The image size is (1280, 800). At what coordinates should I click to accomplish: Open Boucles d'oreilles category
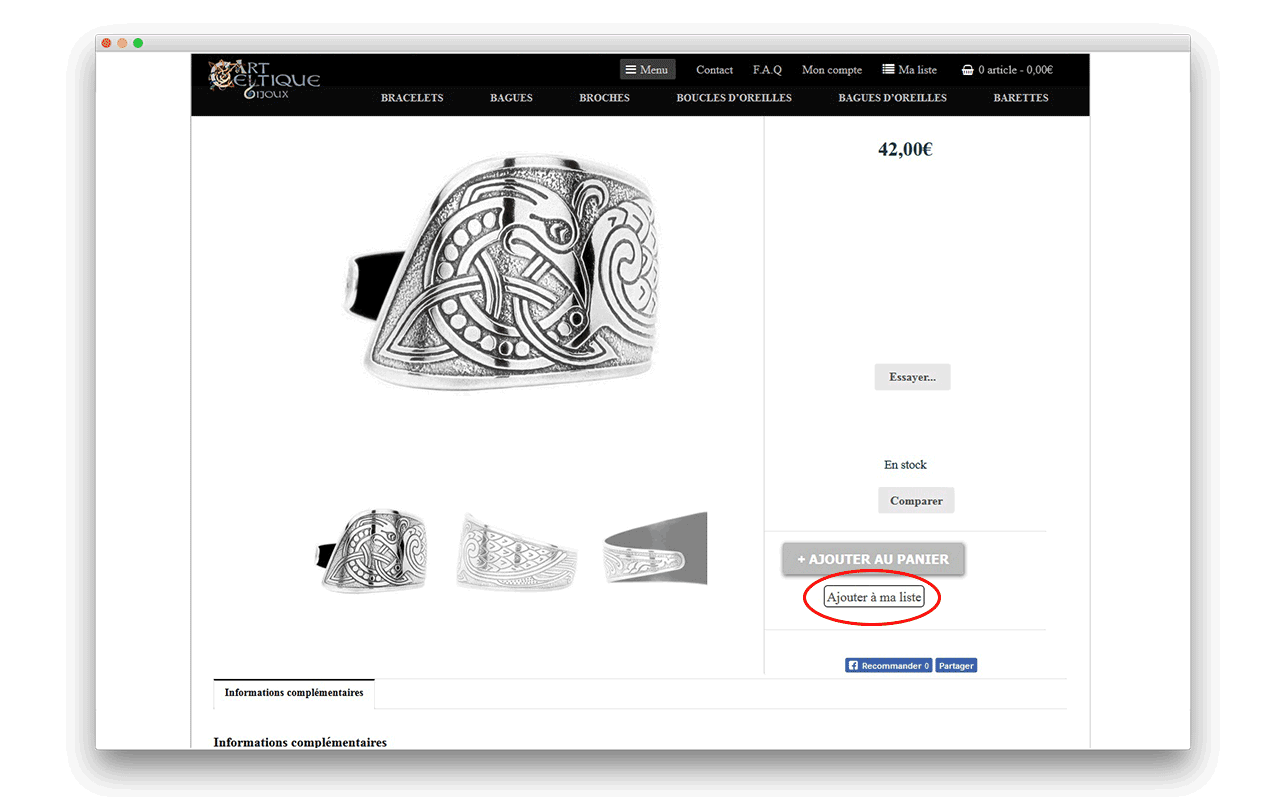[x=733, y=98]
